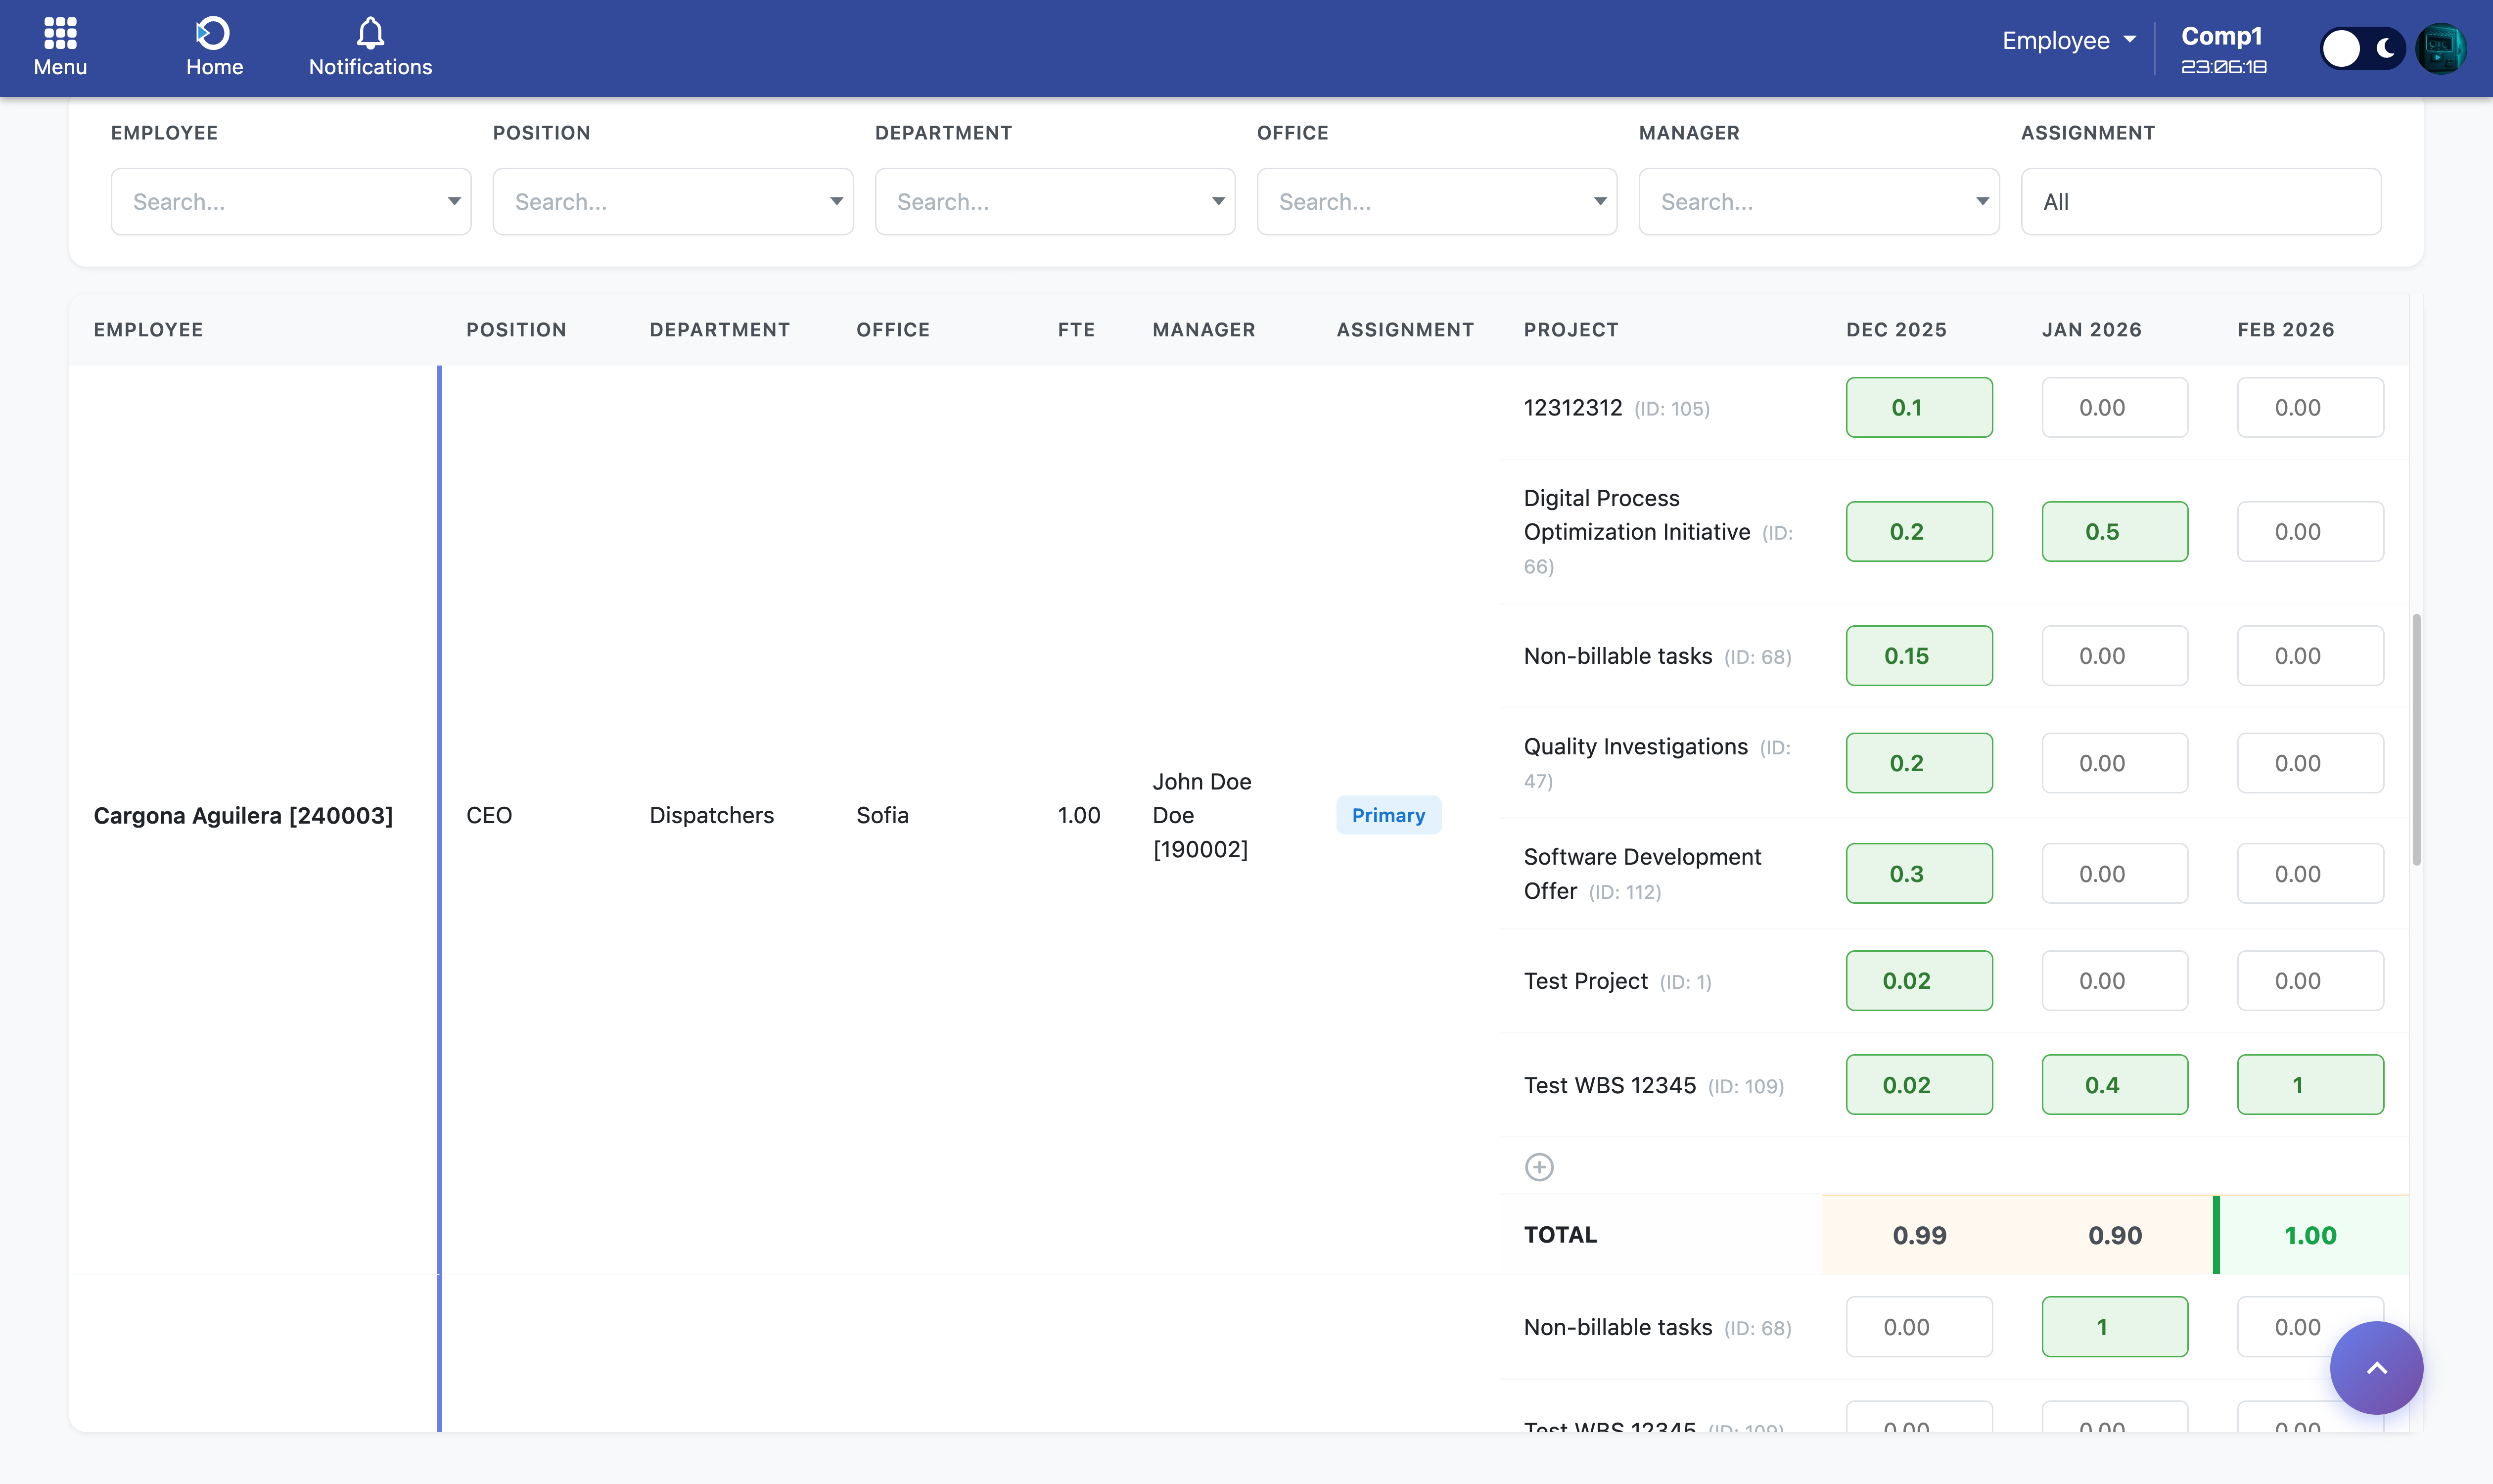The width and height of the screenshot is (2493, 1484).
Task: Select the Feb 2026 Test WBS 12345 cell
Action: coord(2309,1085)
